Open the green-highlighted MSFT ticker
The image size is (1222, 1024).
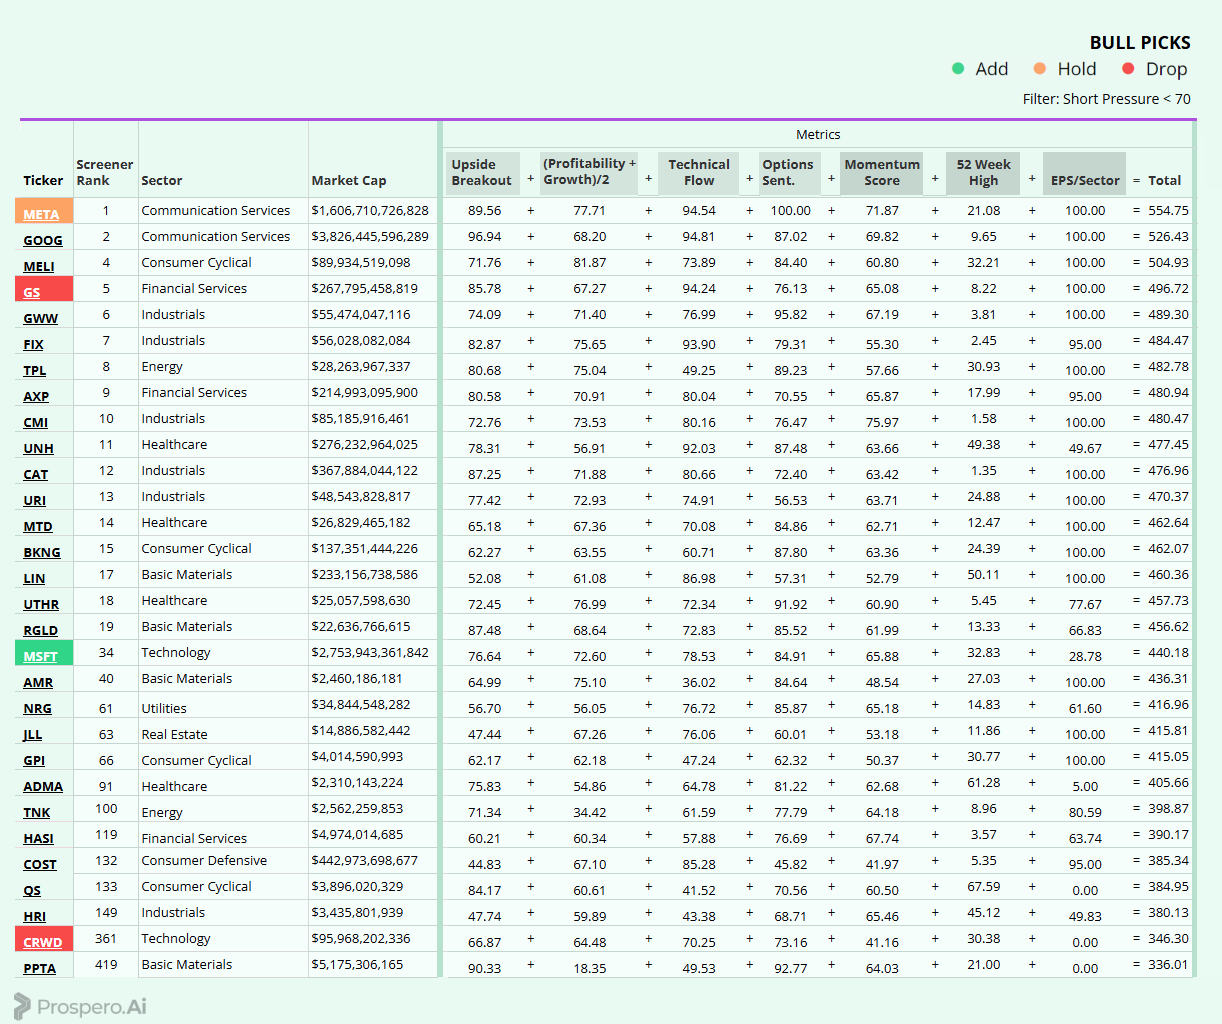40,656
